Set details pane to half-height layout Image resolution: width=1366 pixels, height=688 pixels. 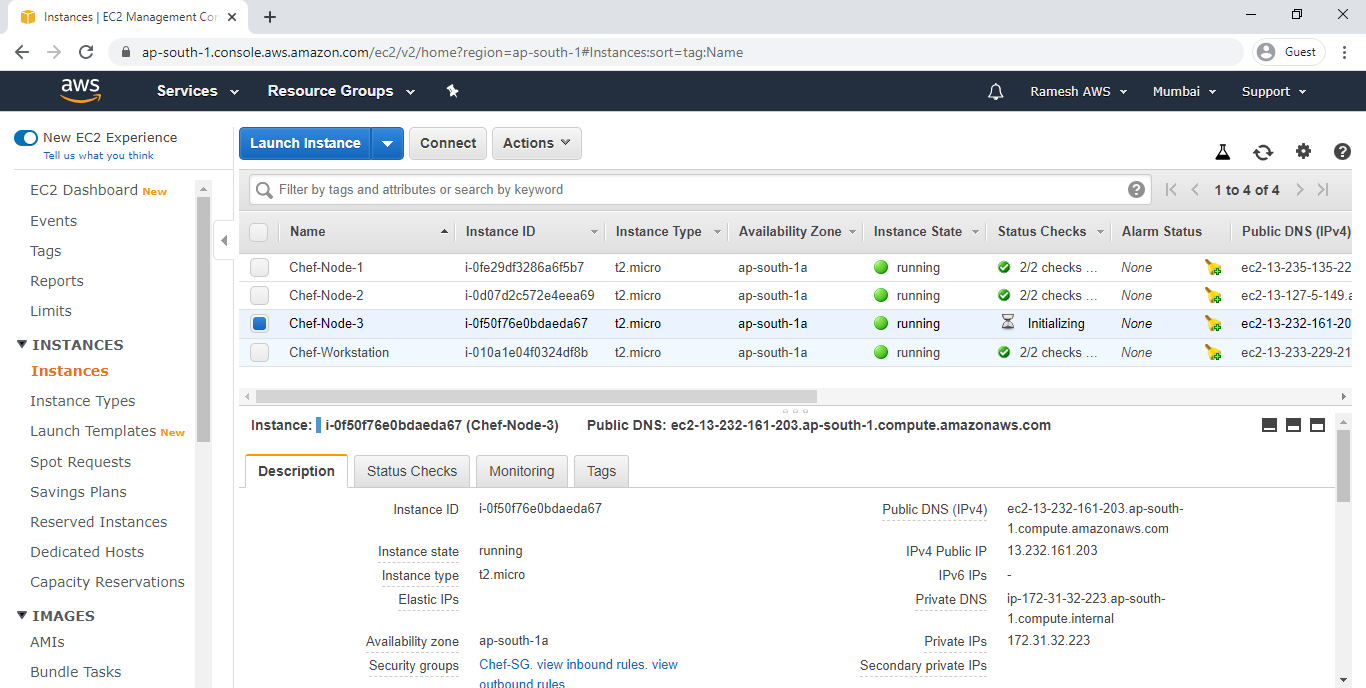(x=1293, y=425)
